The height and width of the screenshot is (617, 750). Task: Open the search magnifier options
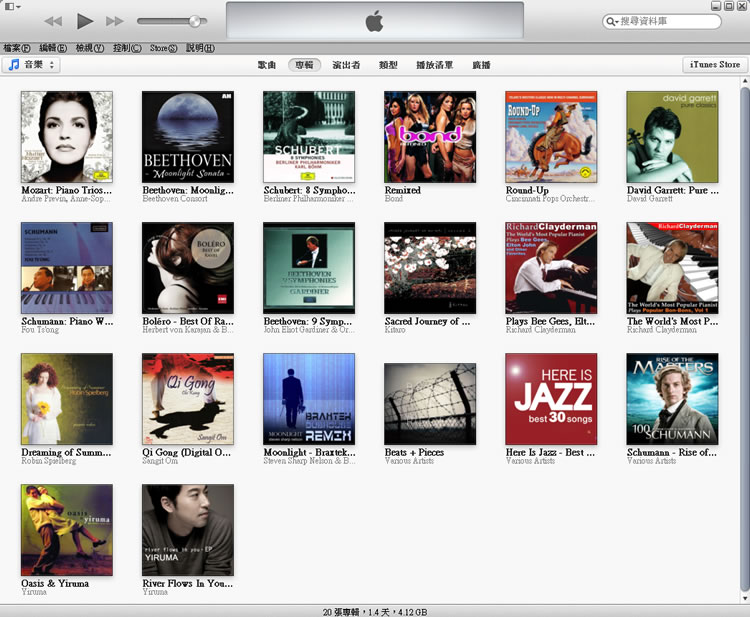612,21
